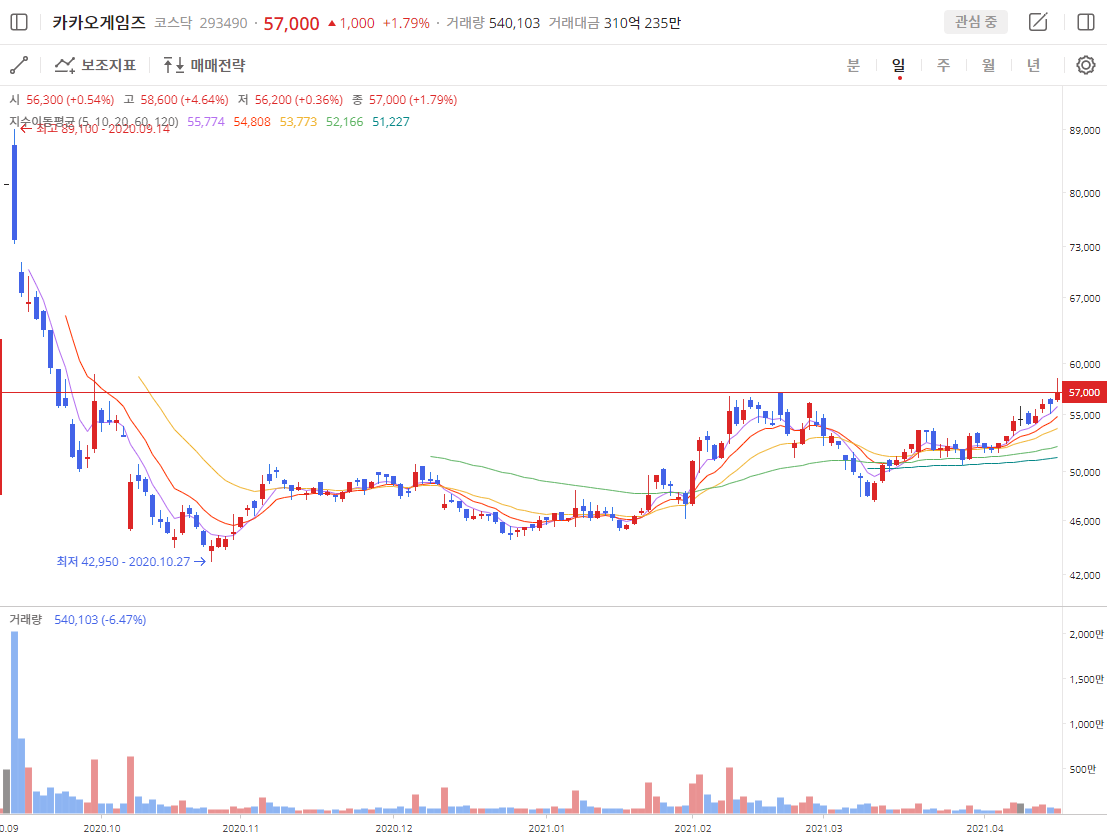1107x835 pixels.
Task: Switch chart to 년 yearly interval
Action: point(1033,65)
